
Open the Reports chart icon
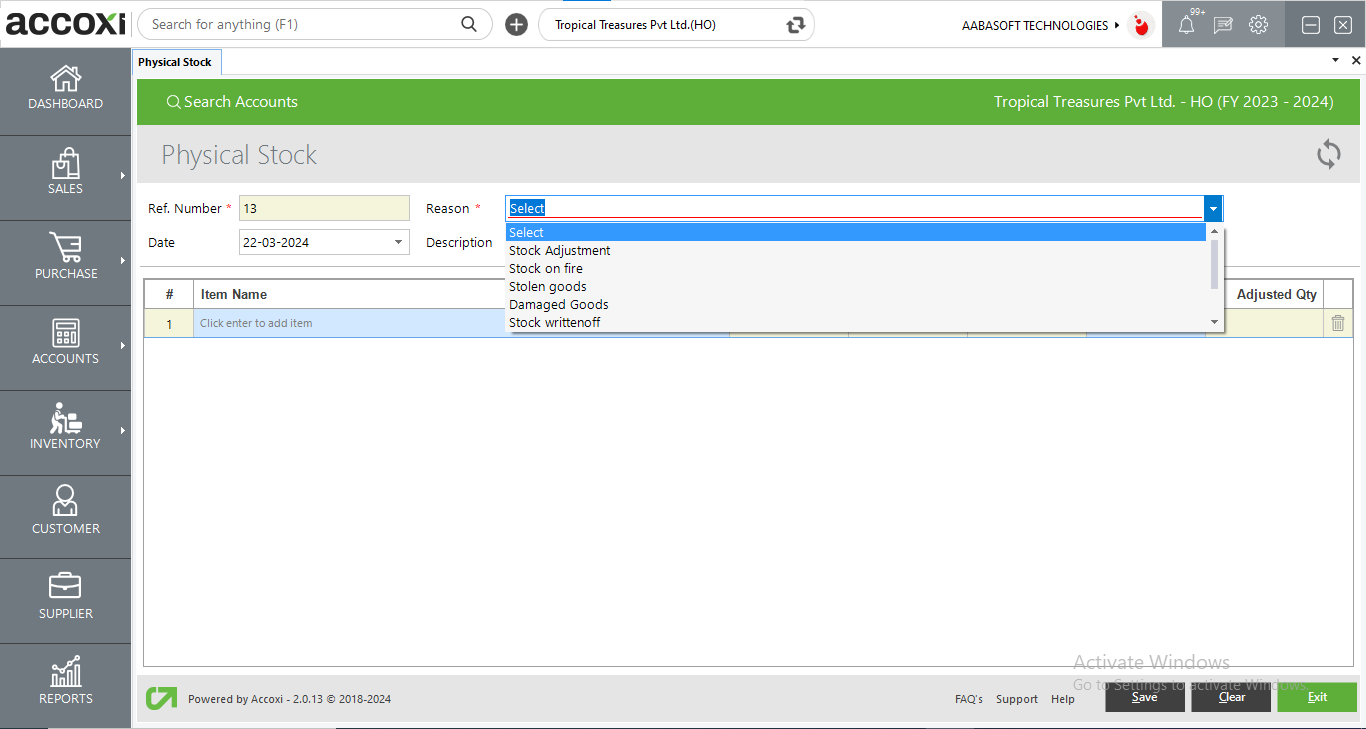click(65, 673)
